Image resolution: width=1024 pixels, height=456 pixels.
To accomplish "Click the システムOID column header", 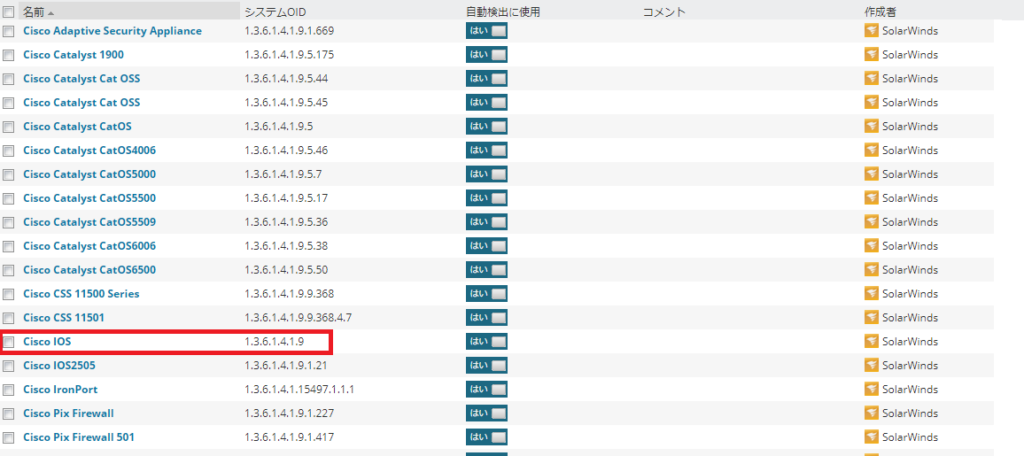I will (x=275, y=12).
